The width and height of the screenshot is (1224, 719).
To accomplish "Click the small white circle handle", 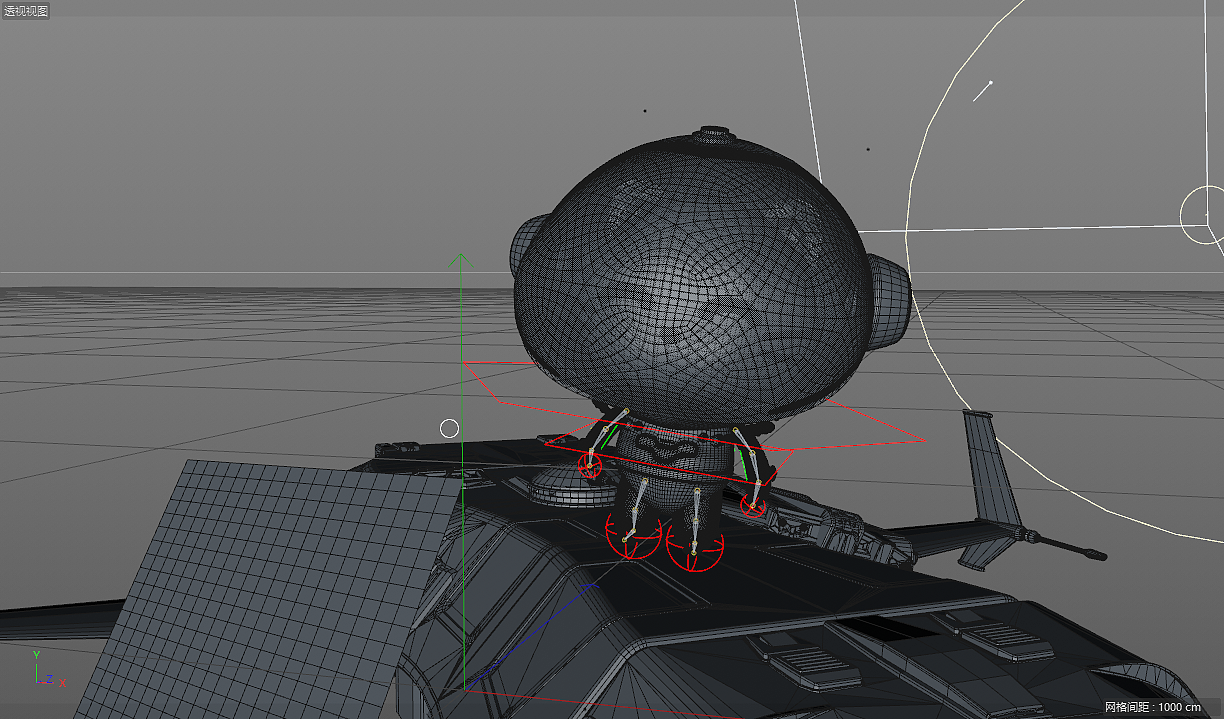I will pyautogui.click(x=450, y=429).
